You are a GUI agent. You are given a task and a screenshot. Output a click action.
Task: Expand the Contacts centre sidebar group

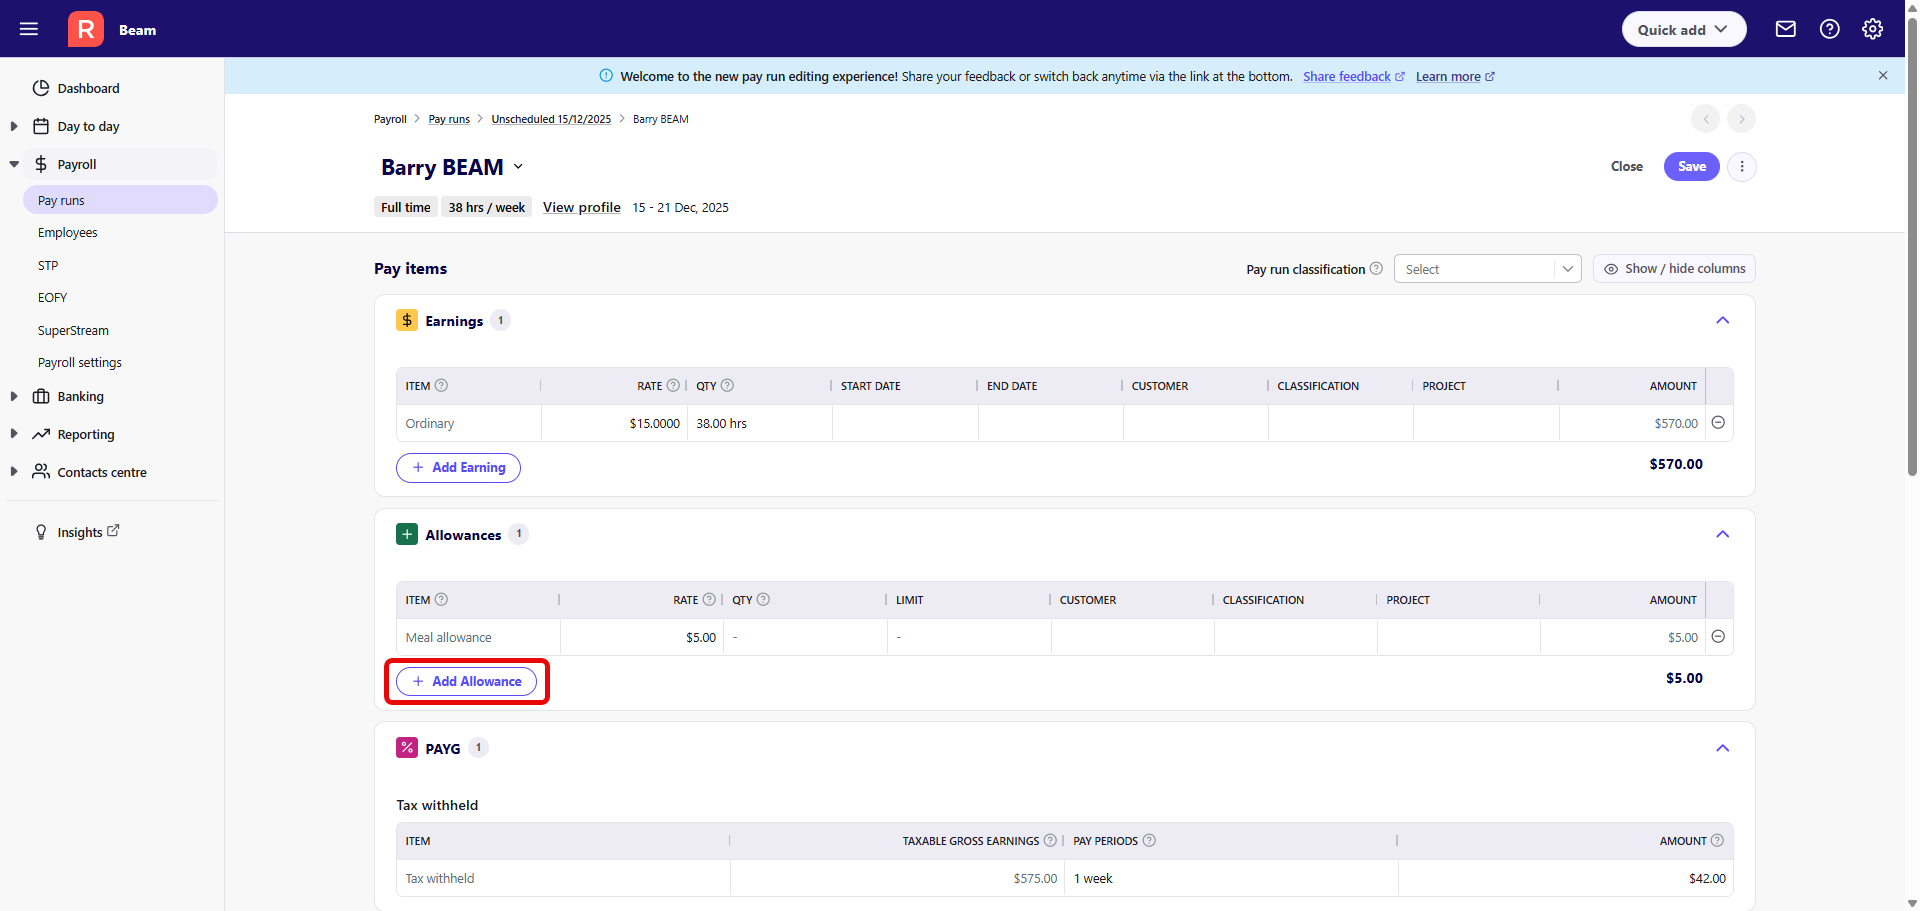coord(14,472)
